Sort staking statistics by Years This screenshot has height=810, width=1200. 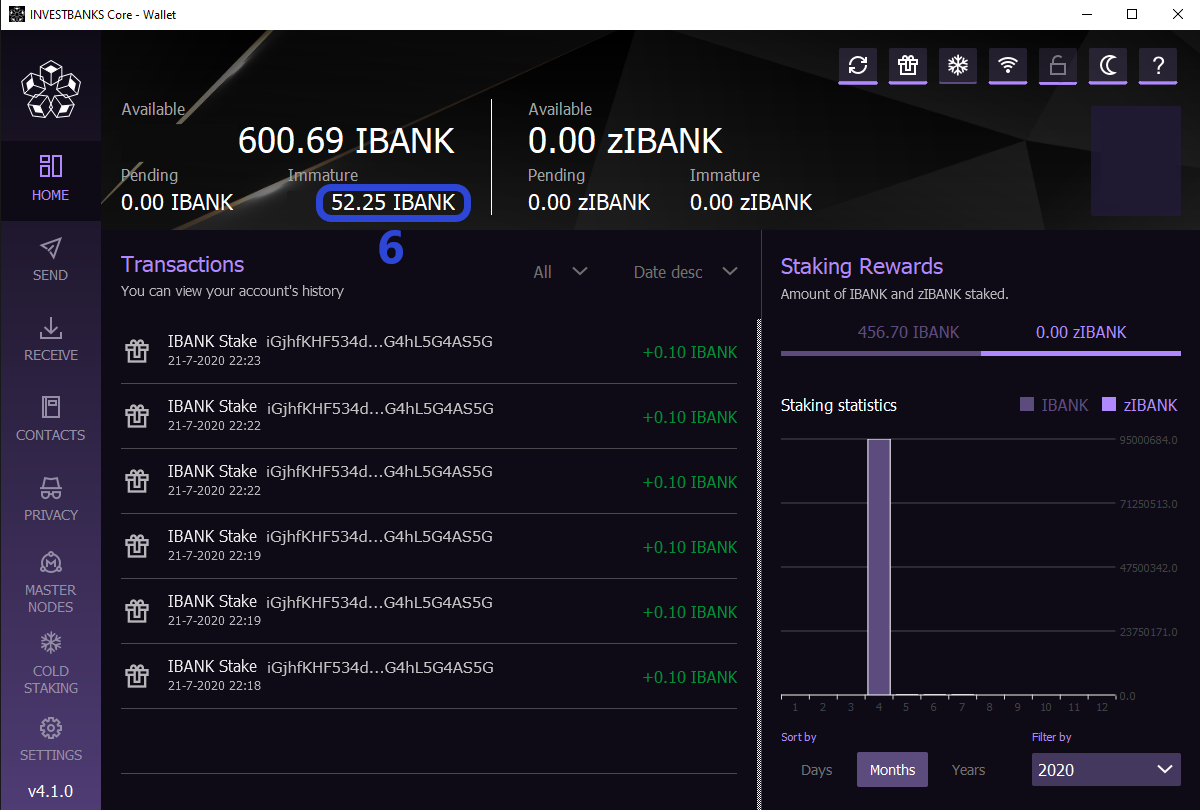tap(968, 770)
